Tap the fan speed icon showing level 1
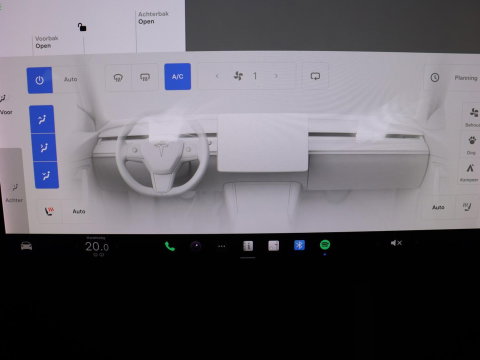This screenshot has height=360, width=480. [238, 76]
